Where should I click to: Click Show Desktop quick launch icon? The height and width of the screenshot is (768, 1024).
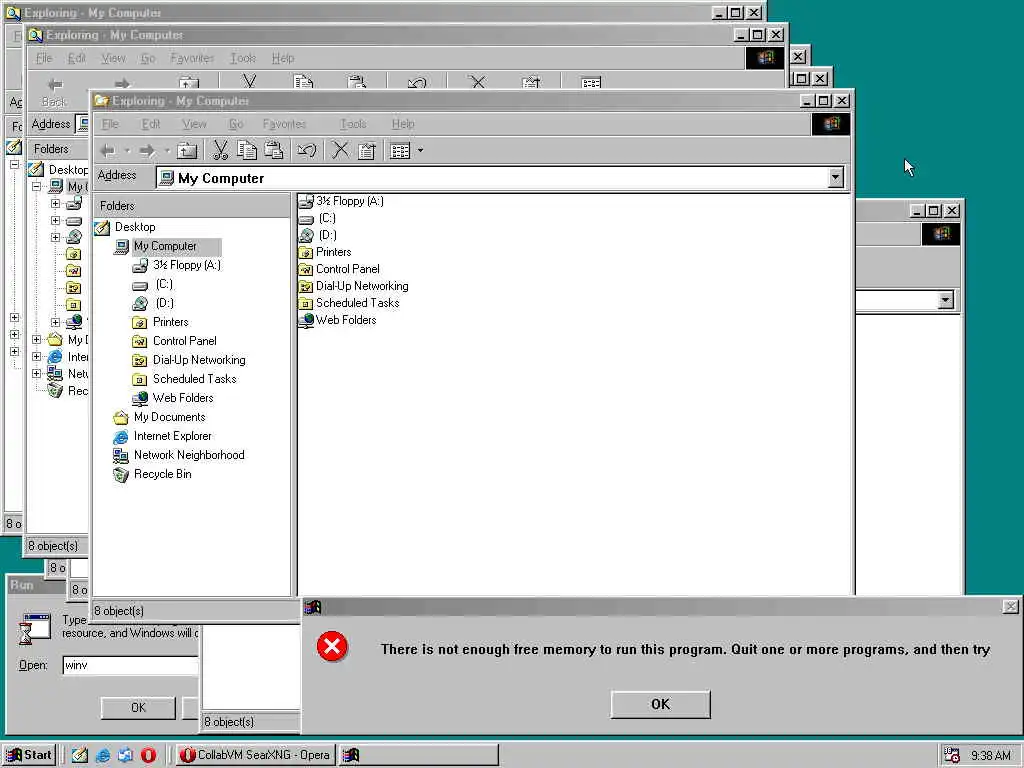(x=80, y=755)
